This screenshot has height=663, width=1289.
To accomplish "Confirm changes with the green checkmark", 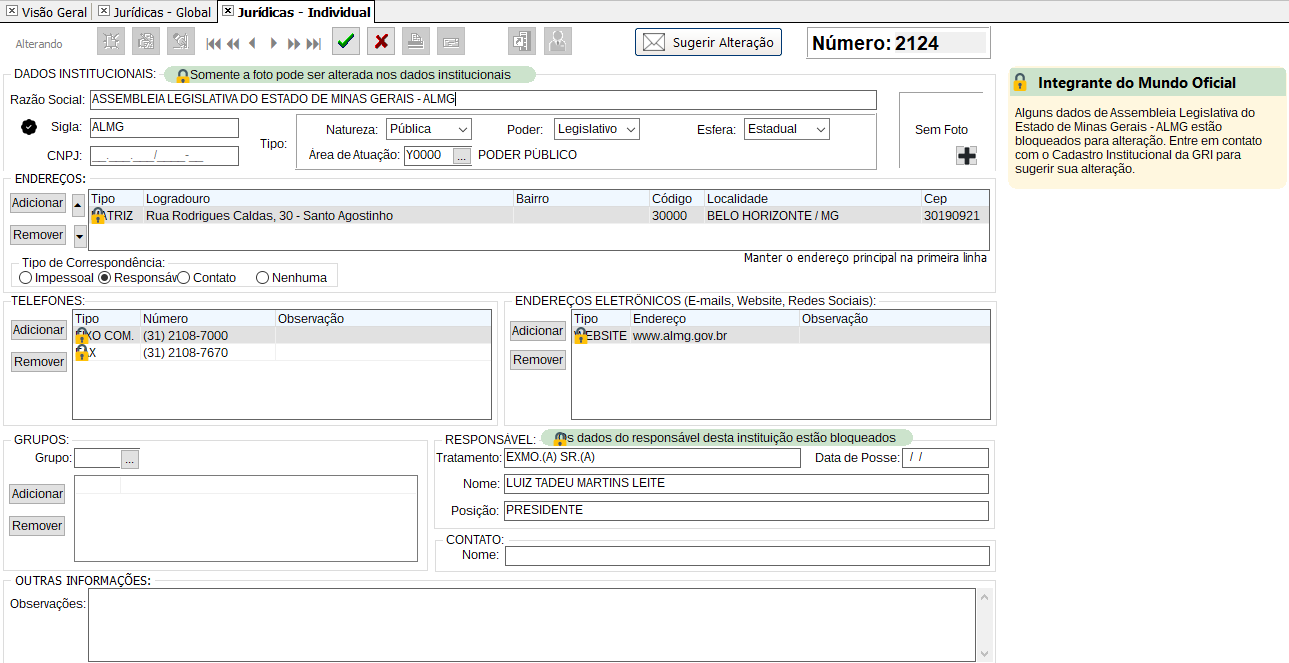I will coord(346,42).
